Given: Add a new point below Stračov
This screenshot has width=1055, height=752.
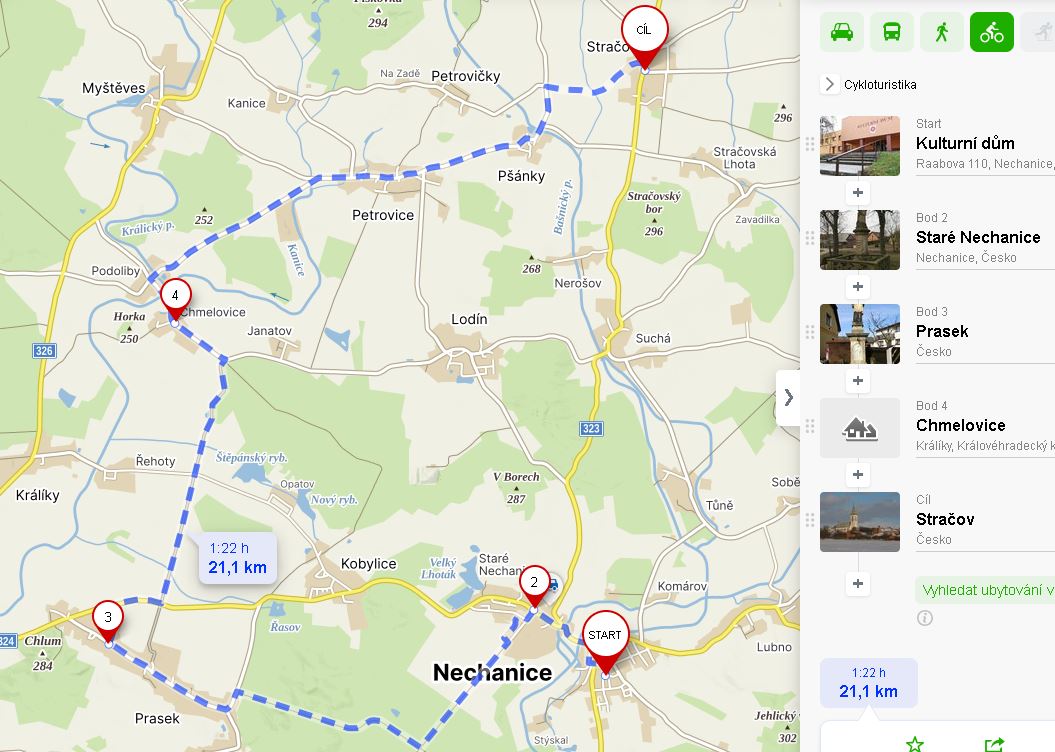Looking at the screenshot, I should [x=858, y=584].
